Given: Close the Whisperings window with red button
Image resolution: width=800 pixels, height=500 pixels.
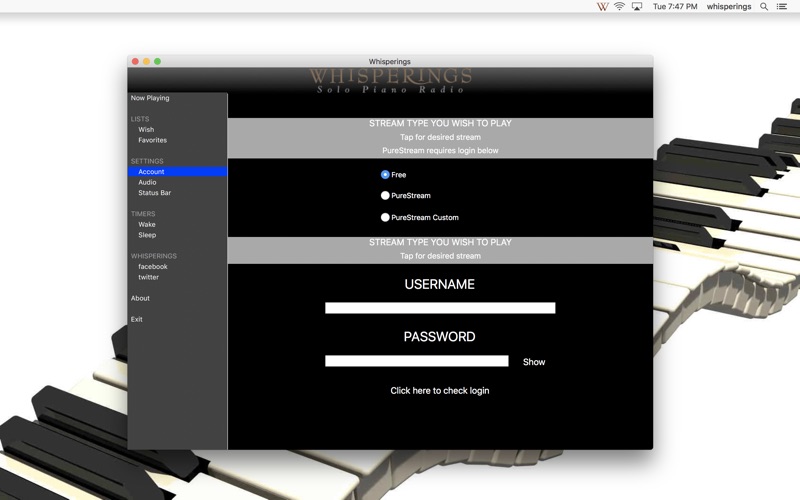Looking at the screenshot, I should click(x=135, y=61).
